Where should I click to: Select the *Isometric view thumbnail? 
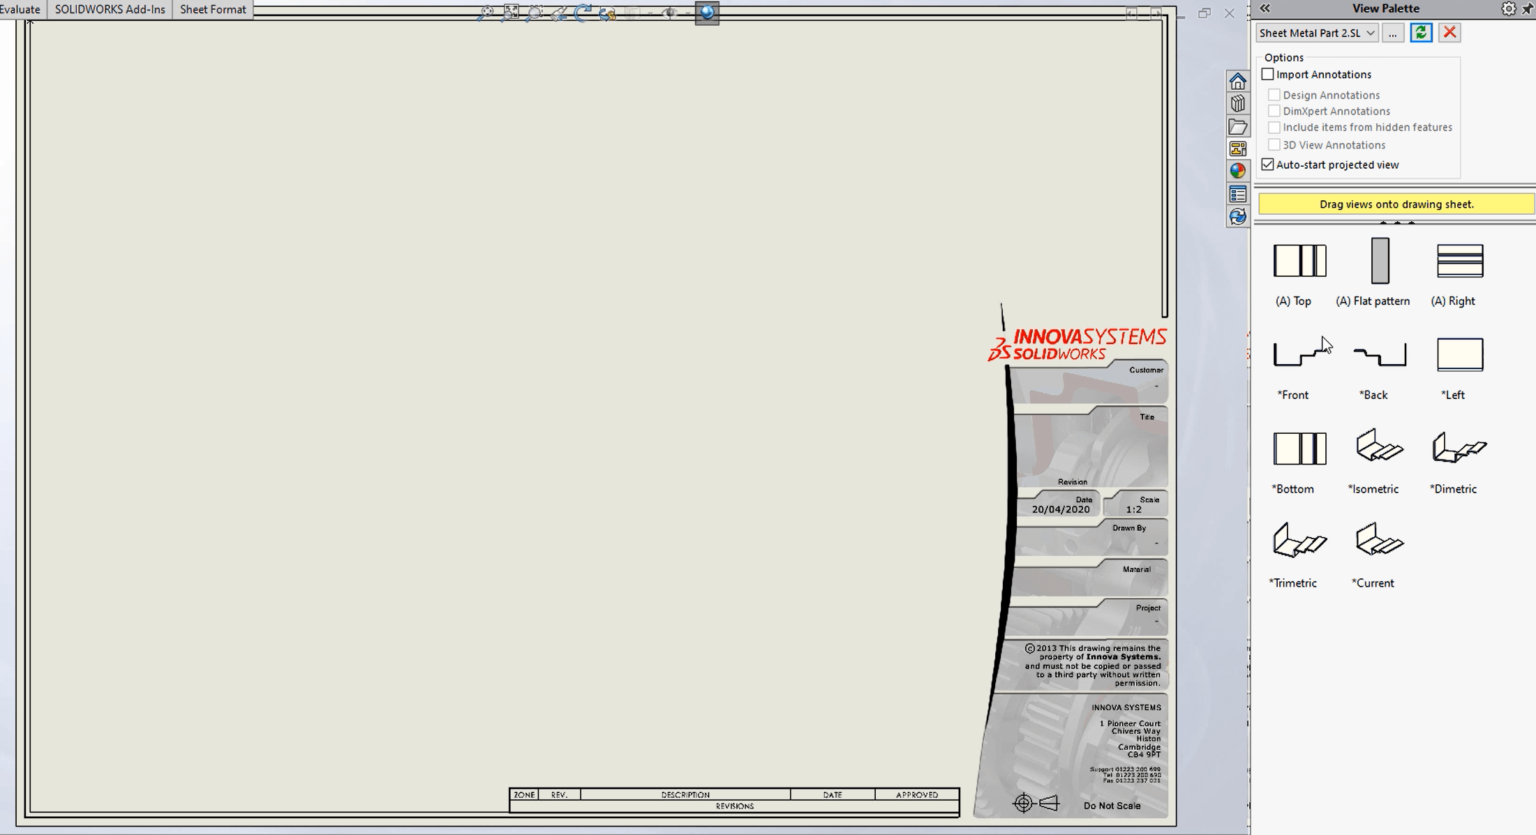coord(1380,446)
